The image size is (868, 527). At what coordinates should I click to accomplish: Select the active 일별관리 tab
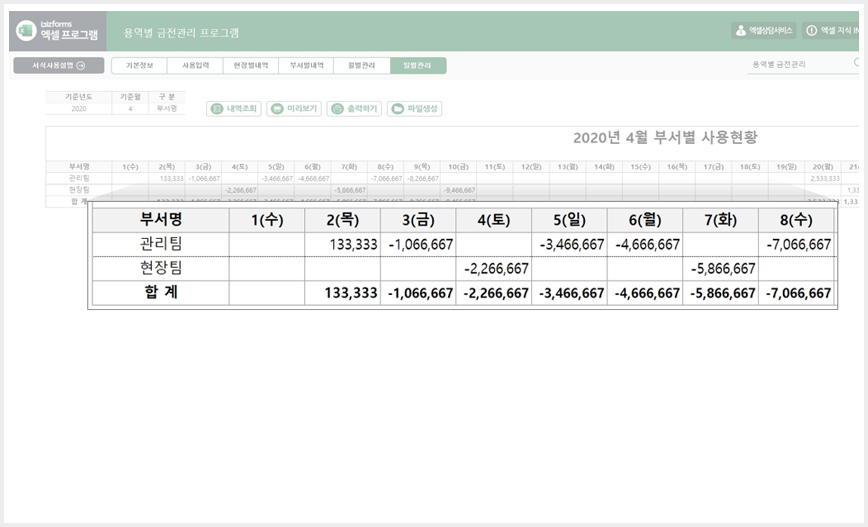[x=418, y=65]
